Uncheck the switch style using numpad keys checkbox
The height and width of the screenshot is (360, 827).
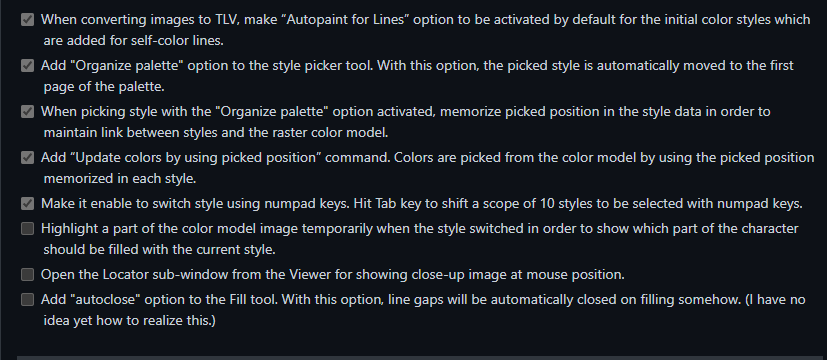tap(27, 203)
